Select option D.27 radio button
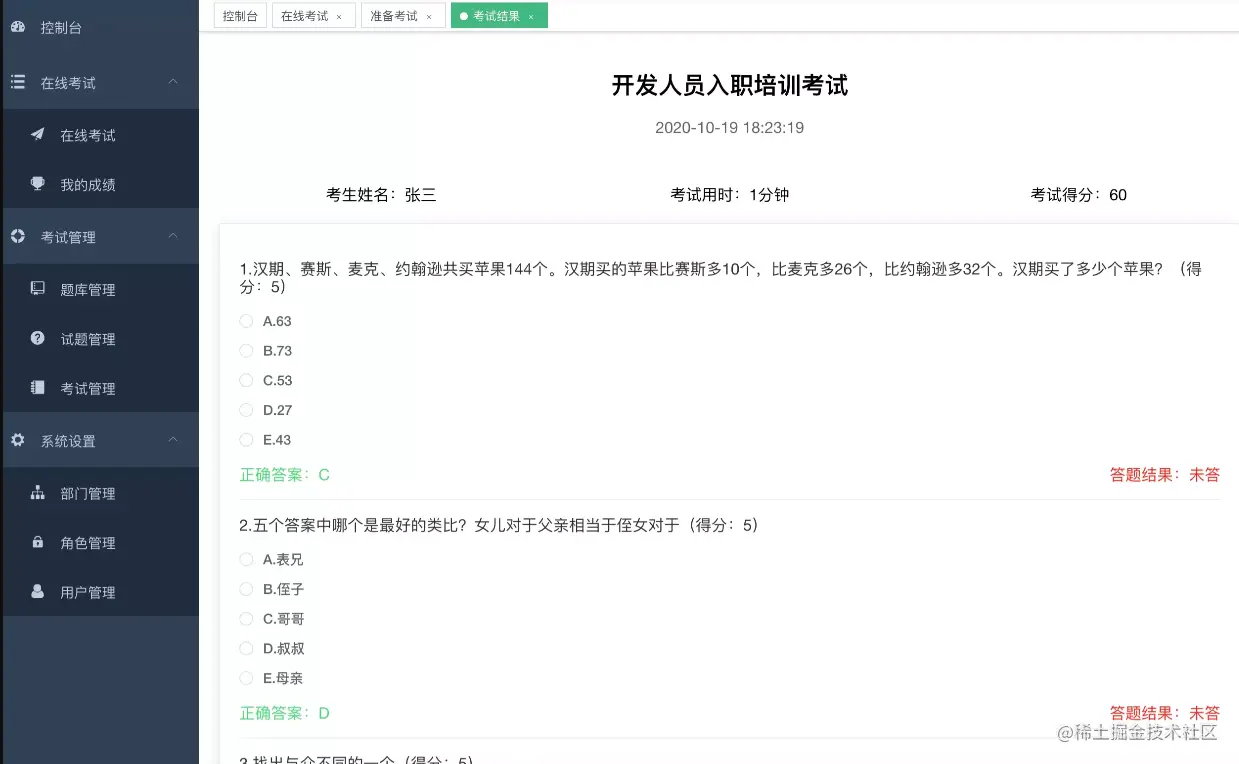 pos(246,410)
